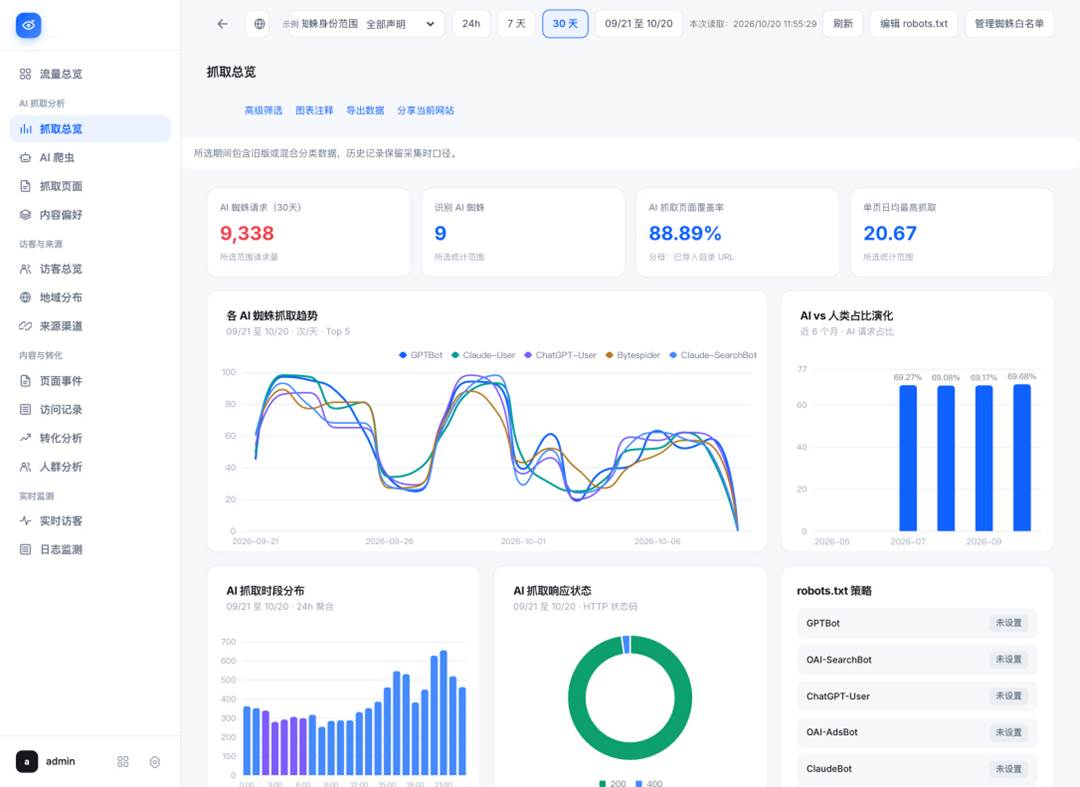Toggle the ChatGPT-User series in the legend
This screenshot has width=1080, height=787.
pyautogui.click(x=560, y=355)
